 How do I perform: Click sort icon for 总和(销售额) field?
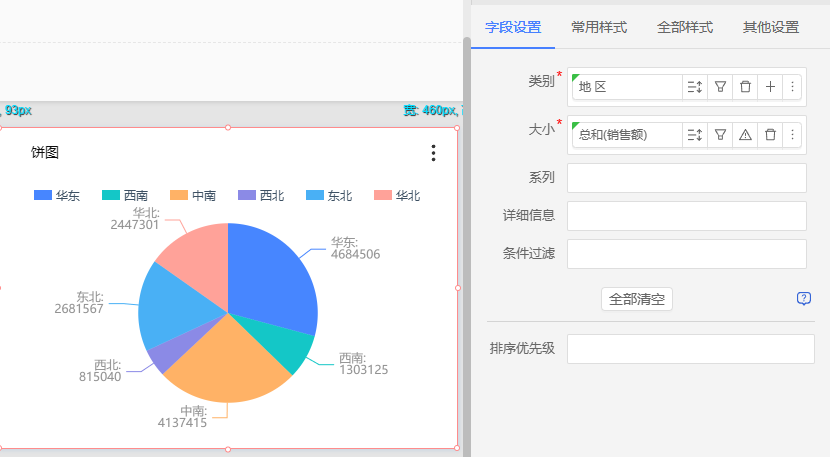pyautogui.click(x=695, y=134)
